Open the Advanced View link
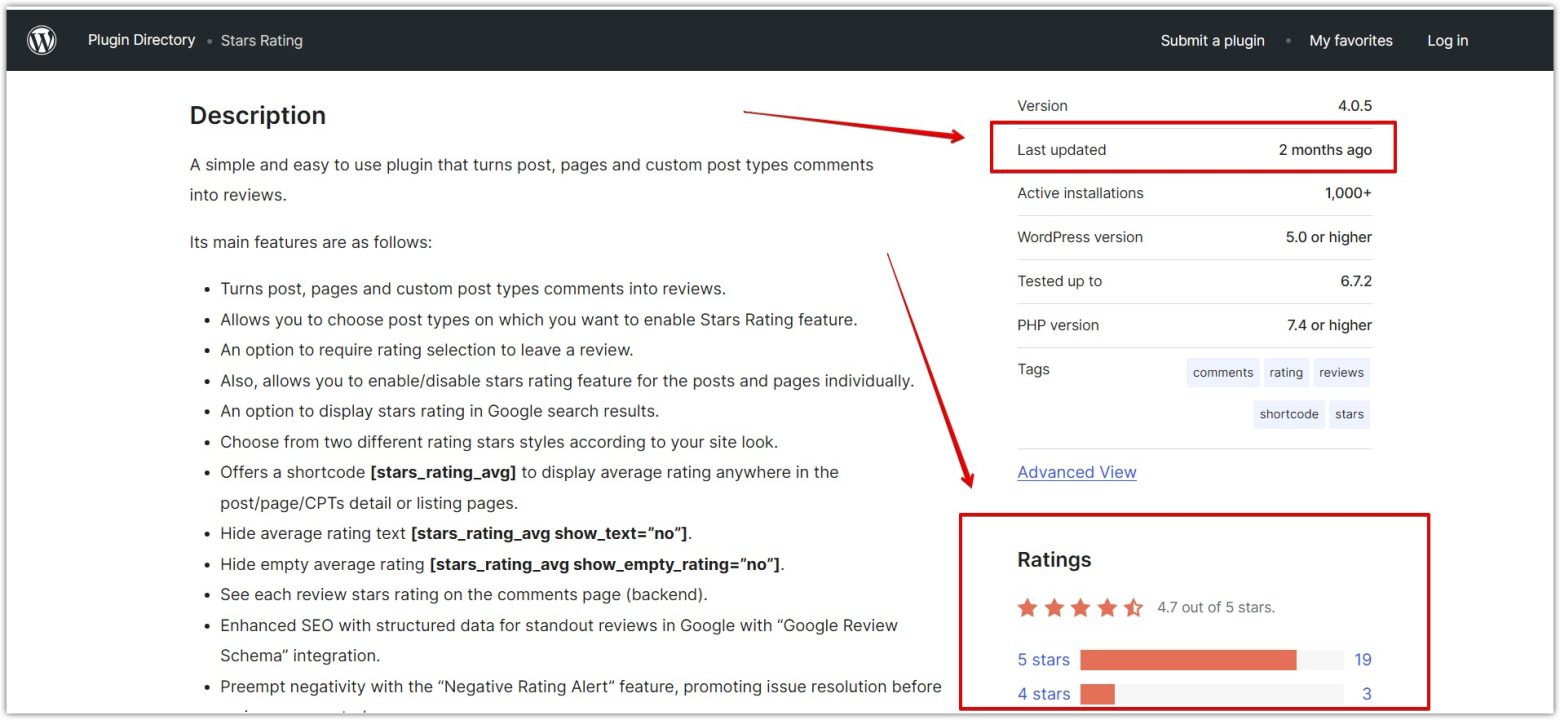1560x720 pixels. tap(1077, 472)
